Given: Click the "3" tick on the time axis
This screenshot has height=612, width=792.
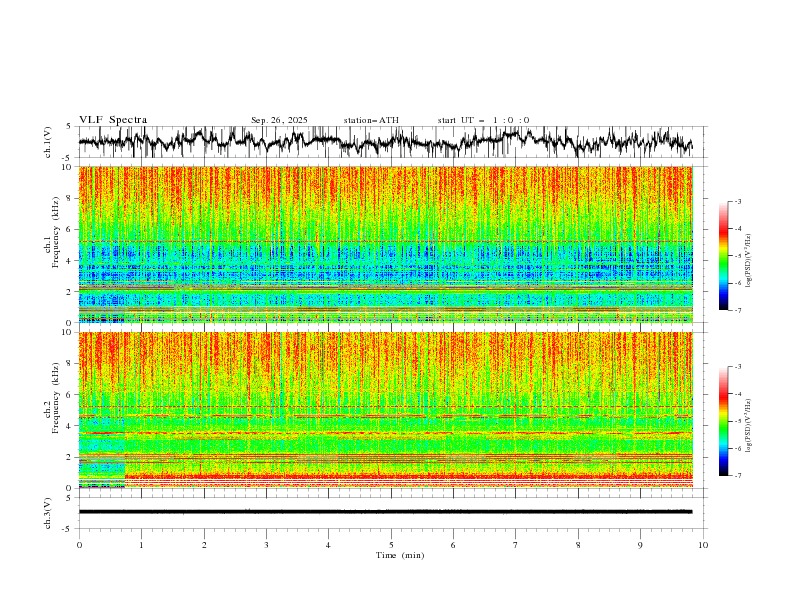Looking at the screenshot, I should (x=266, y=545).
